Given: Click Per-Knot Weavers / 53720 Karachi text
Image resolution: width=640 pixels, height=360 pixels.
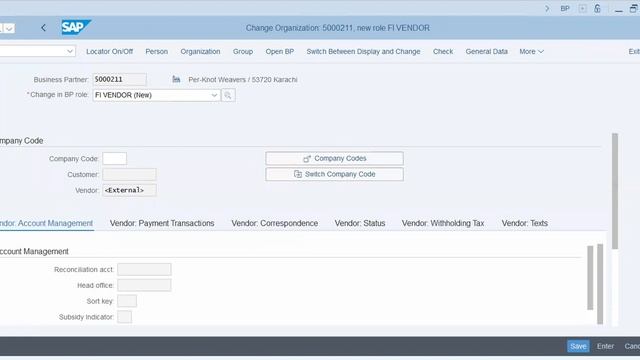Looking at the screenshot, I should point(243,80).
